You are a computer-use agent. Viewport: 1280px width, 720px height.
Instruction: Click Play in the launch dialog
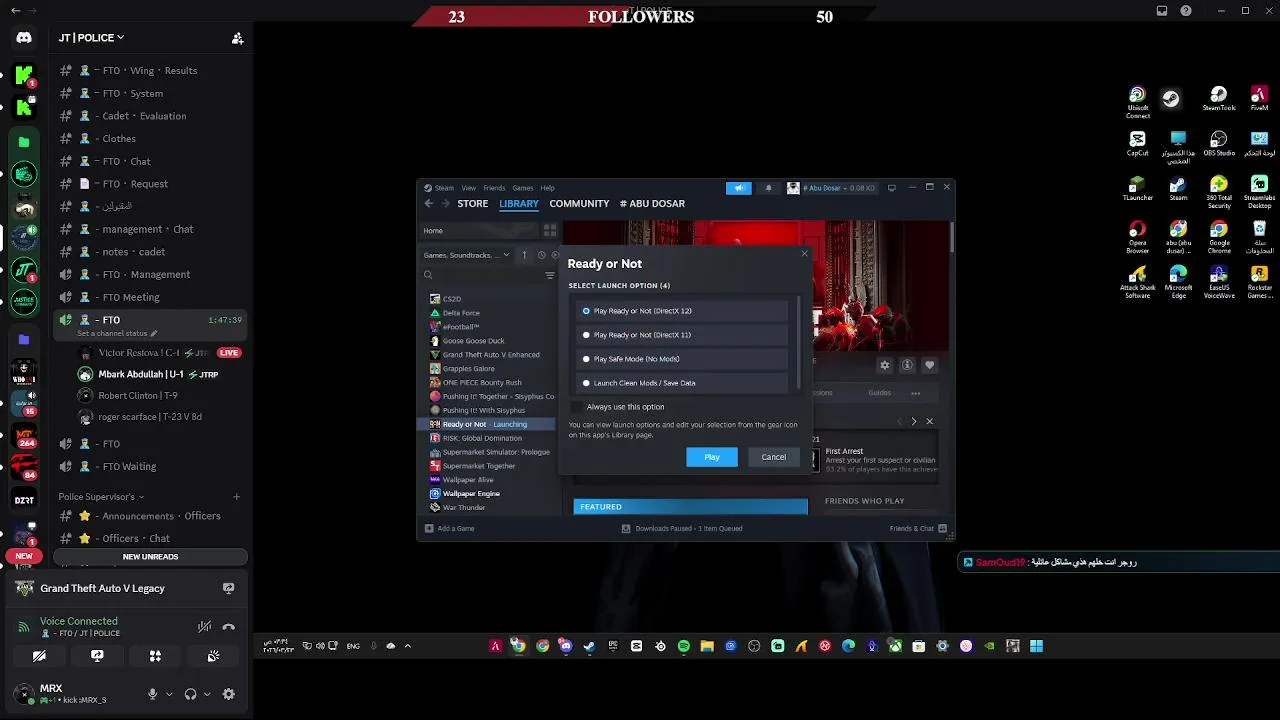pos(712,457)
